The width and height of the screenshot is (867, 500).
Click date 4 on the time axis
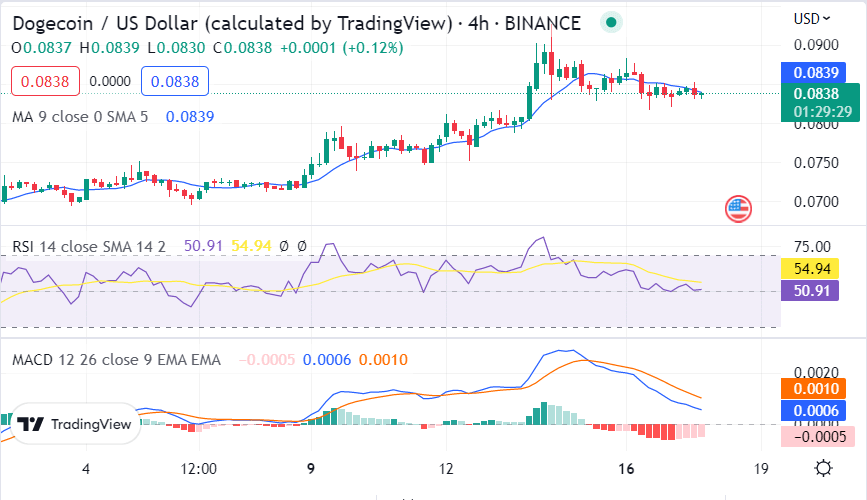(x=86, y=469)
